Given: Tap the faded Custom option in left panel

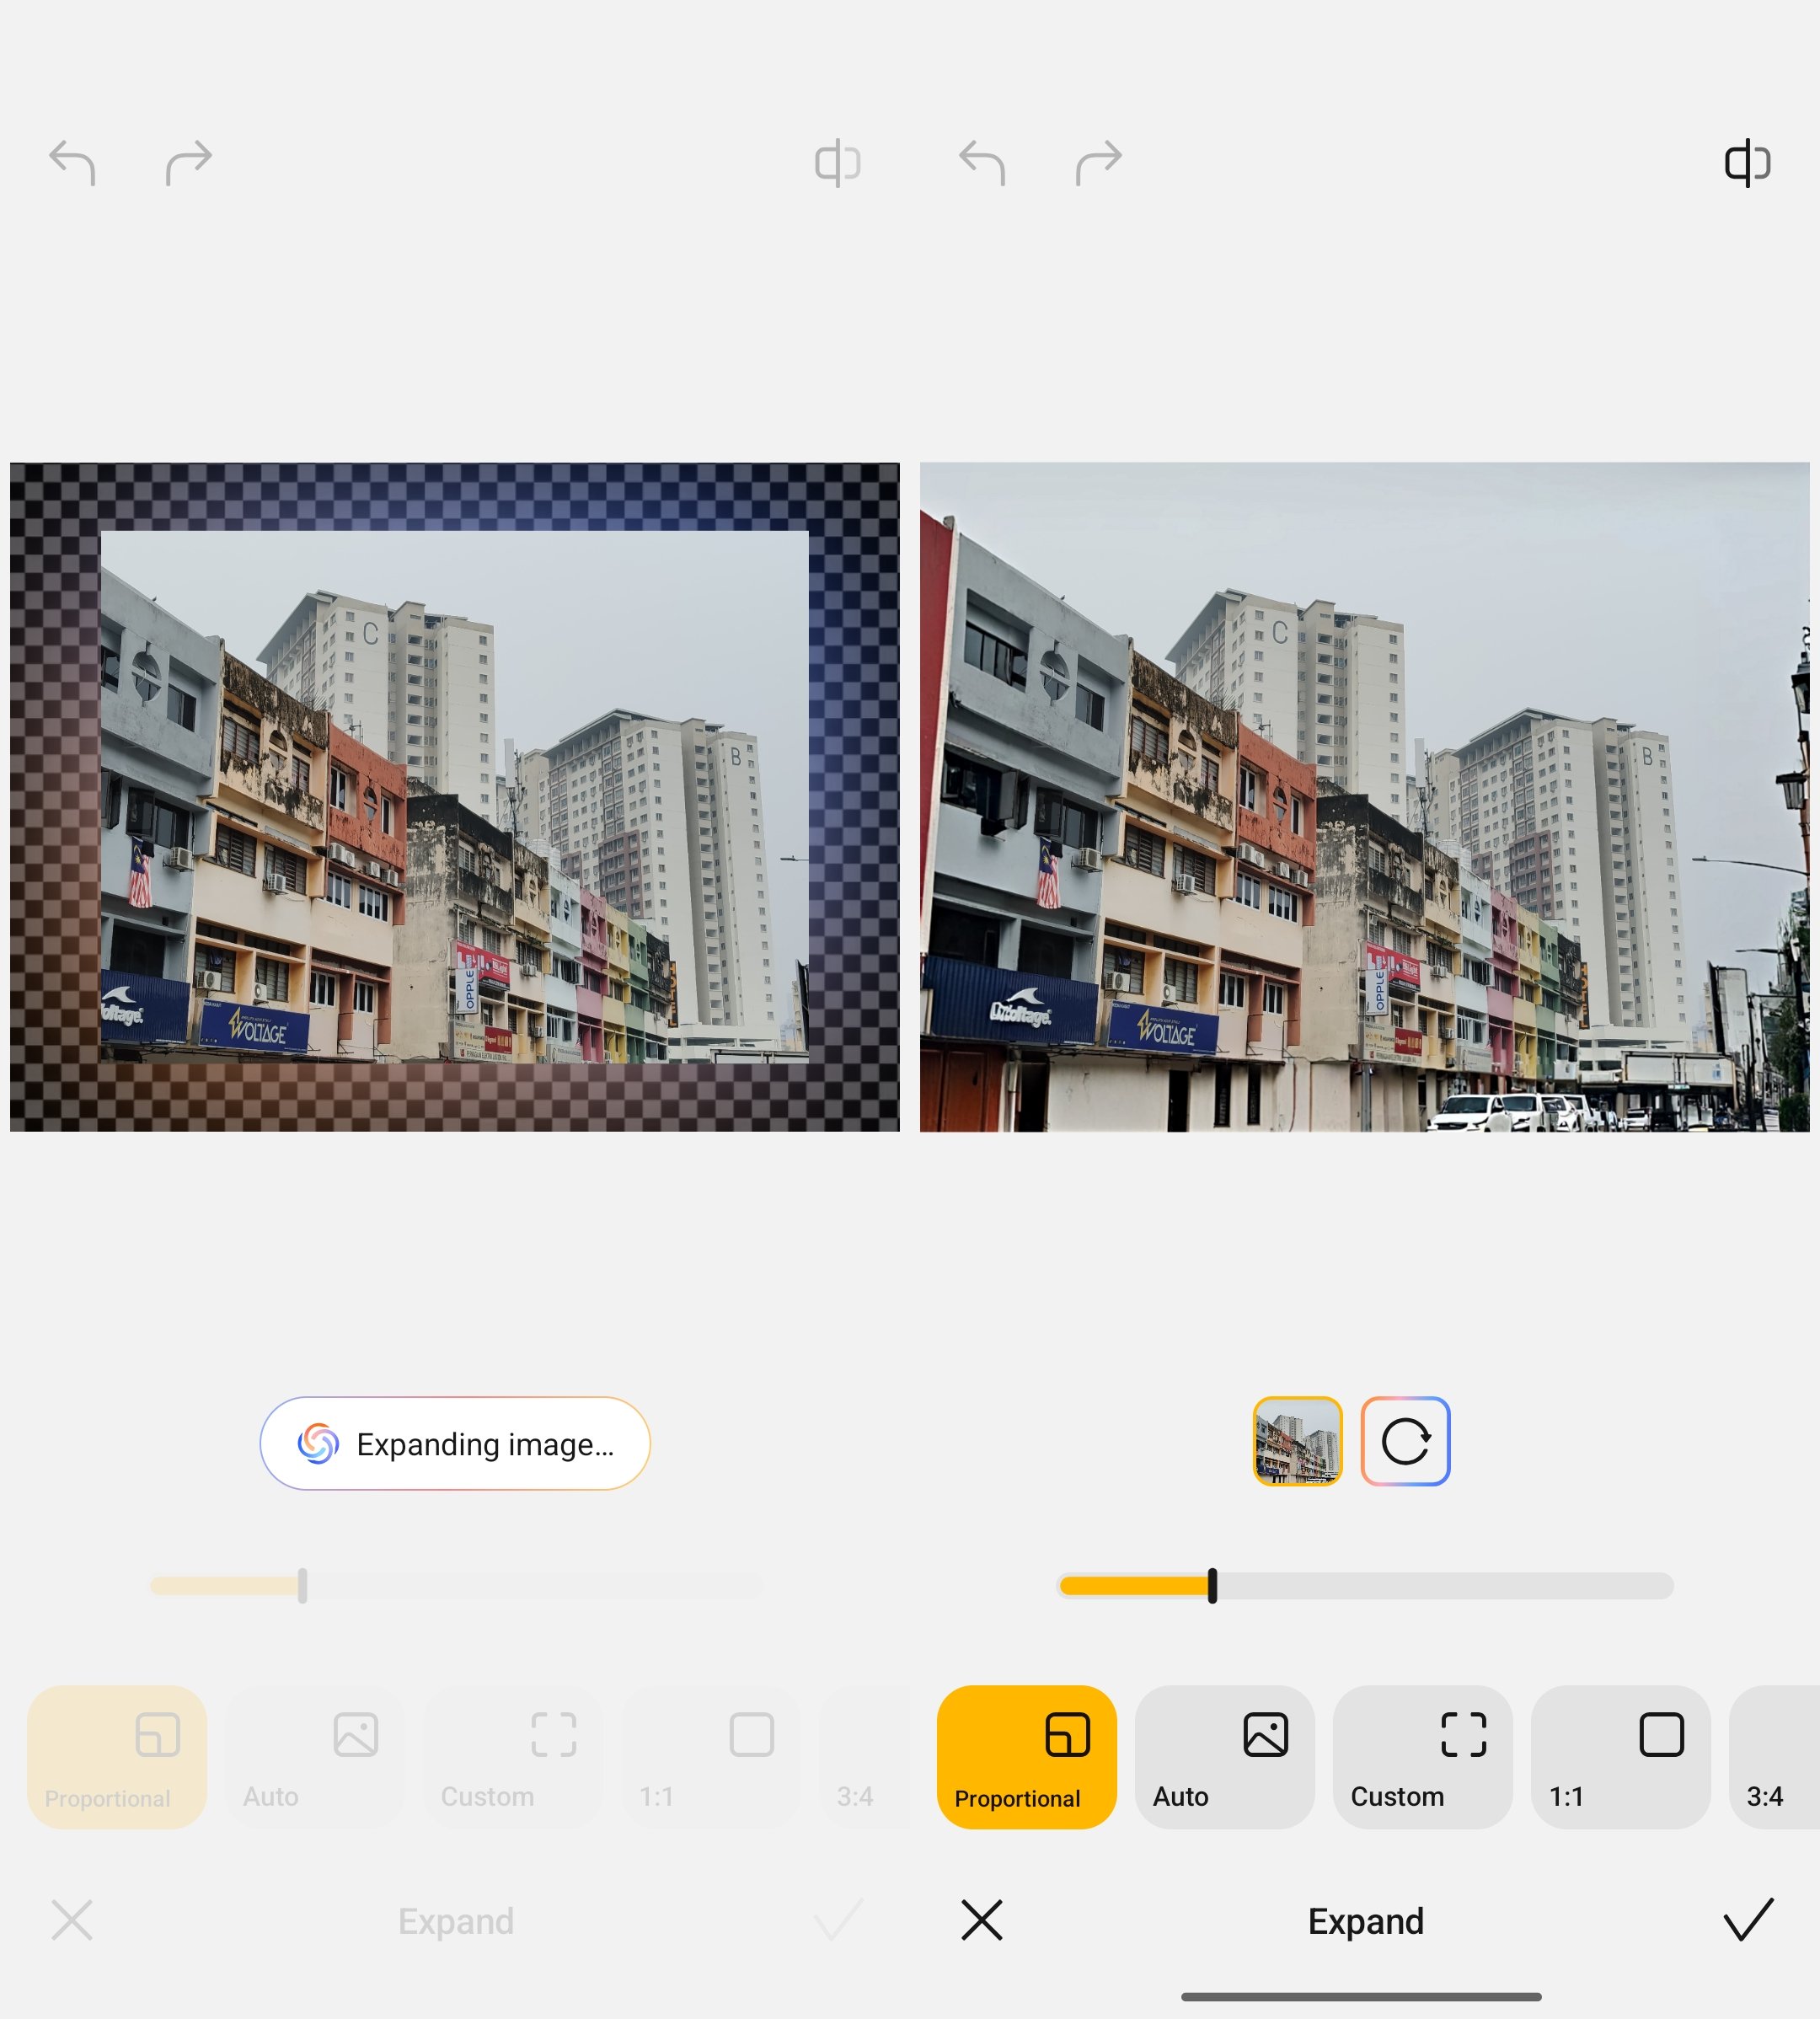Looking at the screenshot, I should 513,1757.
